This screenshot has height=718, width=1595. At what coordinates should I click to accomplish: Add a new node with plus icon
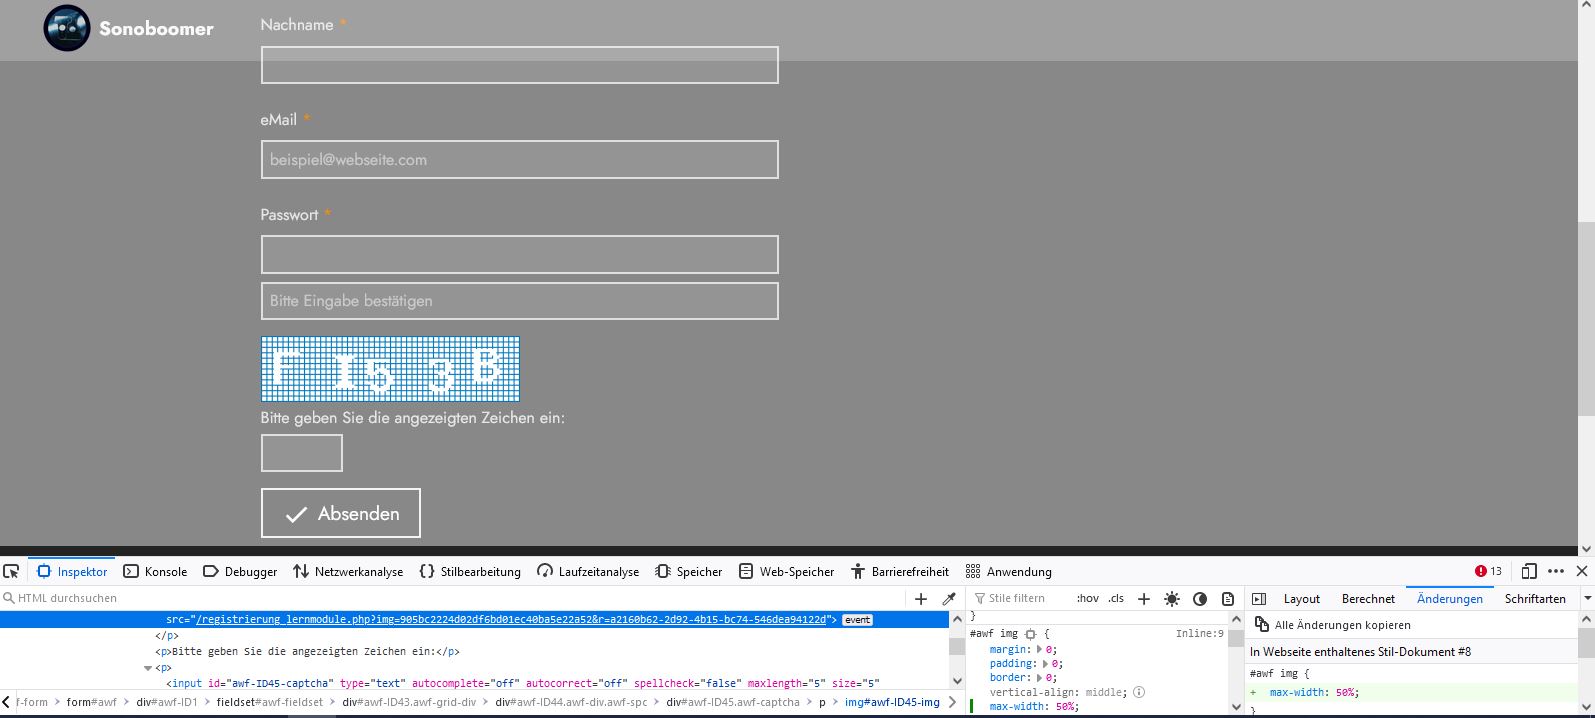point(921,599)
